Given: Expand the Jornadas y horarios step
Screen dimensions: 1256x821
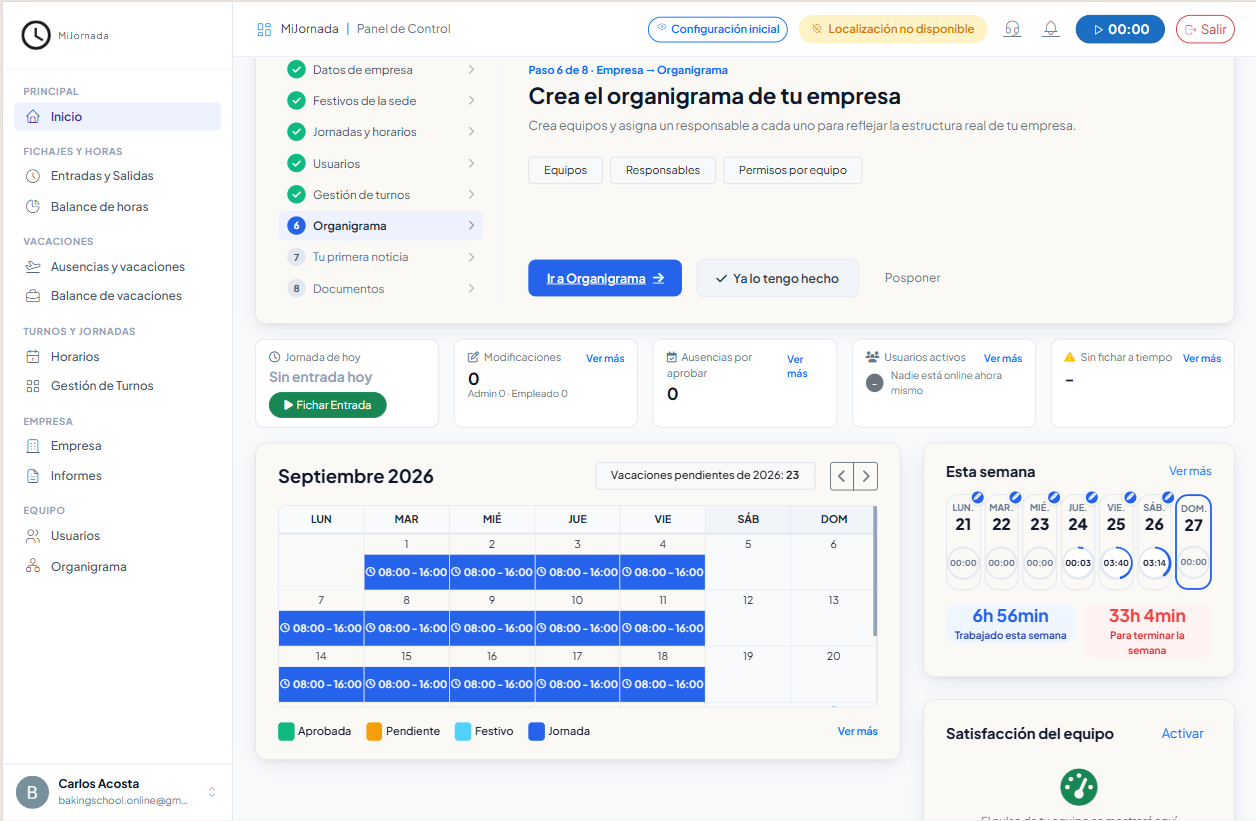Looking at the screenshot, I should coord(381,132).
